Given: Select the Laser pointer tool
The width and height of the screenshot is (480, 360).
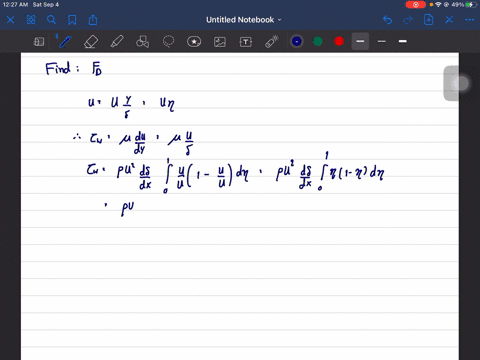Looking at the screenshot, I should tap(272, 42).
